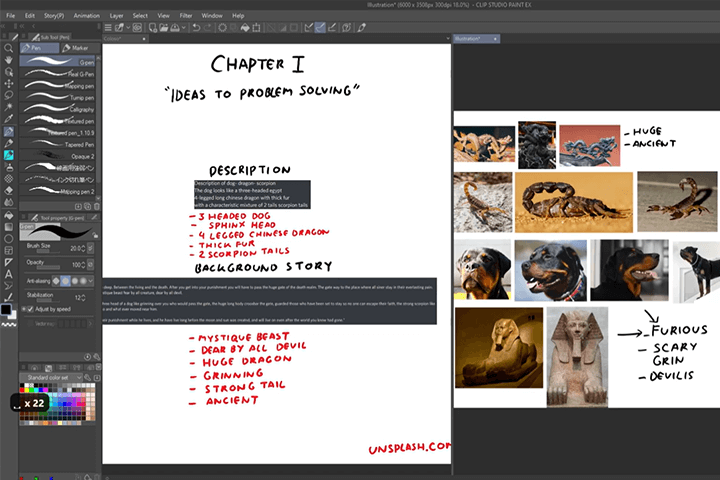
Task: Select the Ruler tool in toolbox
Action: [x=8, y=262]
